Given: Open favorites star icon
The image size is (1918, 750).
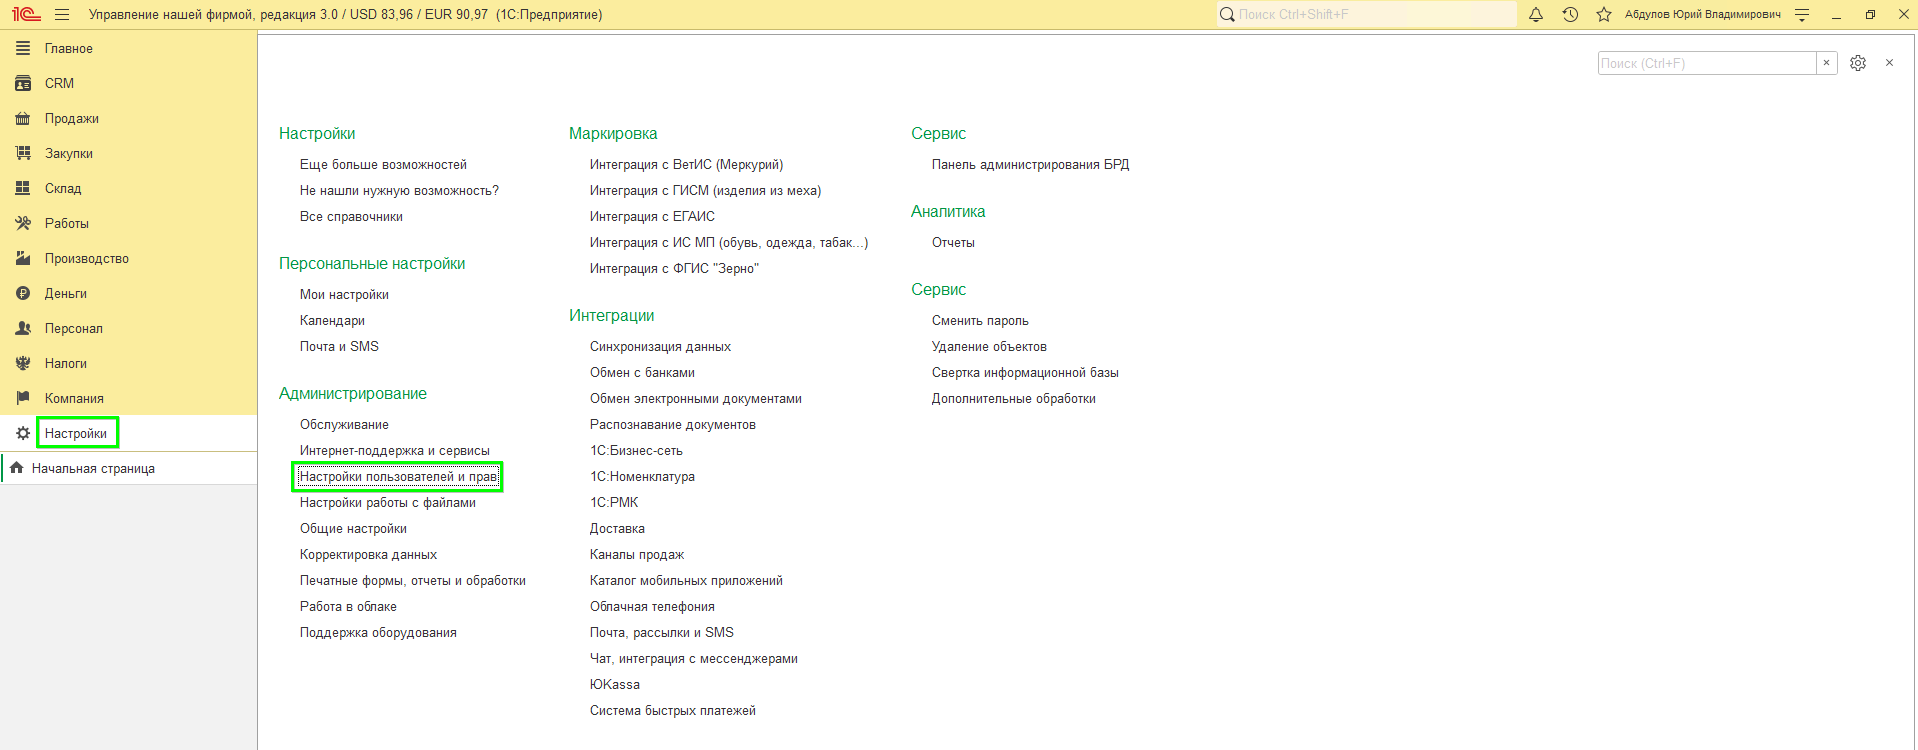Looking at the screenshot, I should [1604, 14].
